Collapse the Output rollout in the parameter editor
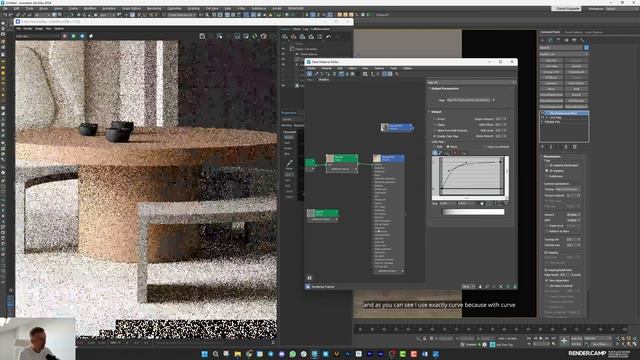The height and width of the screenshot is (360, 640). pos(436,111)
